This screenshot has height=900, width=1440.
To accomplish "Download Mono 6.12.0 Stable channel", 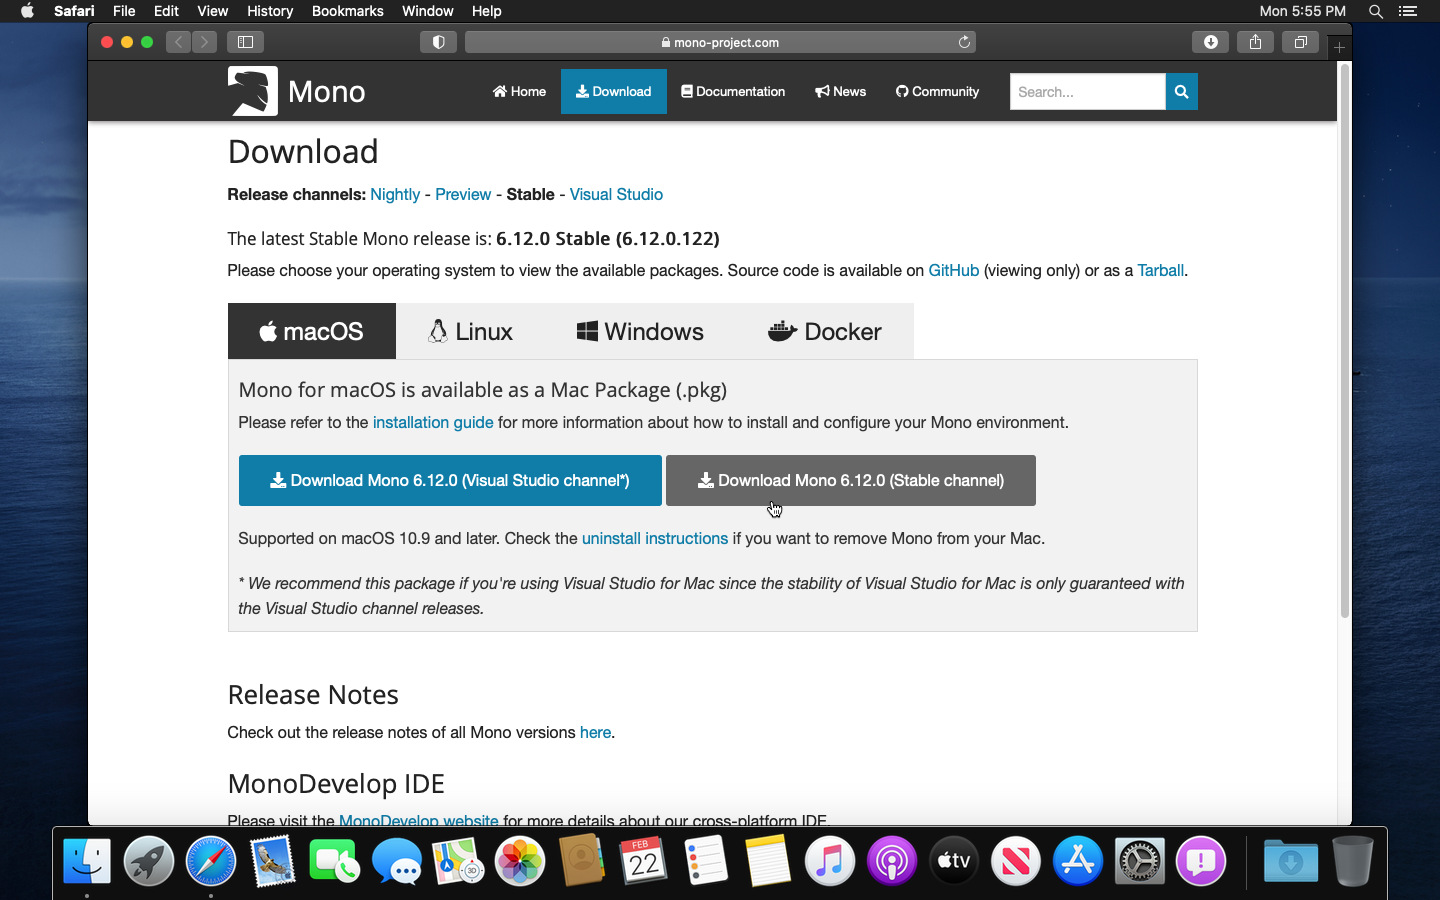I will click(x=850, y=481).
